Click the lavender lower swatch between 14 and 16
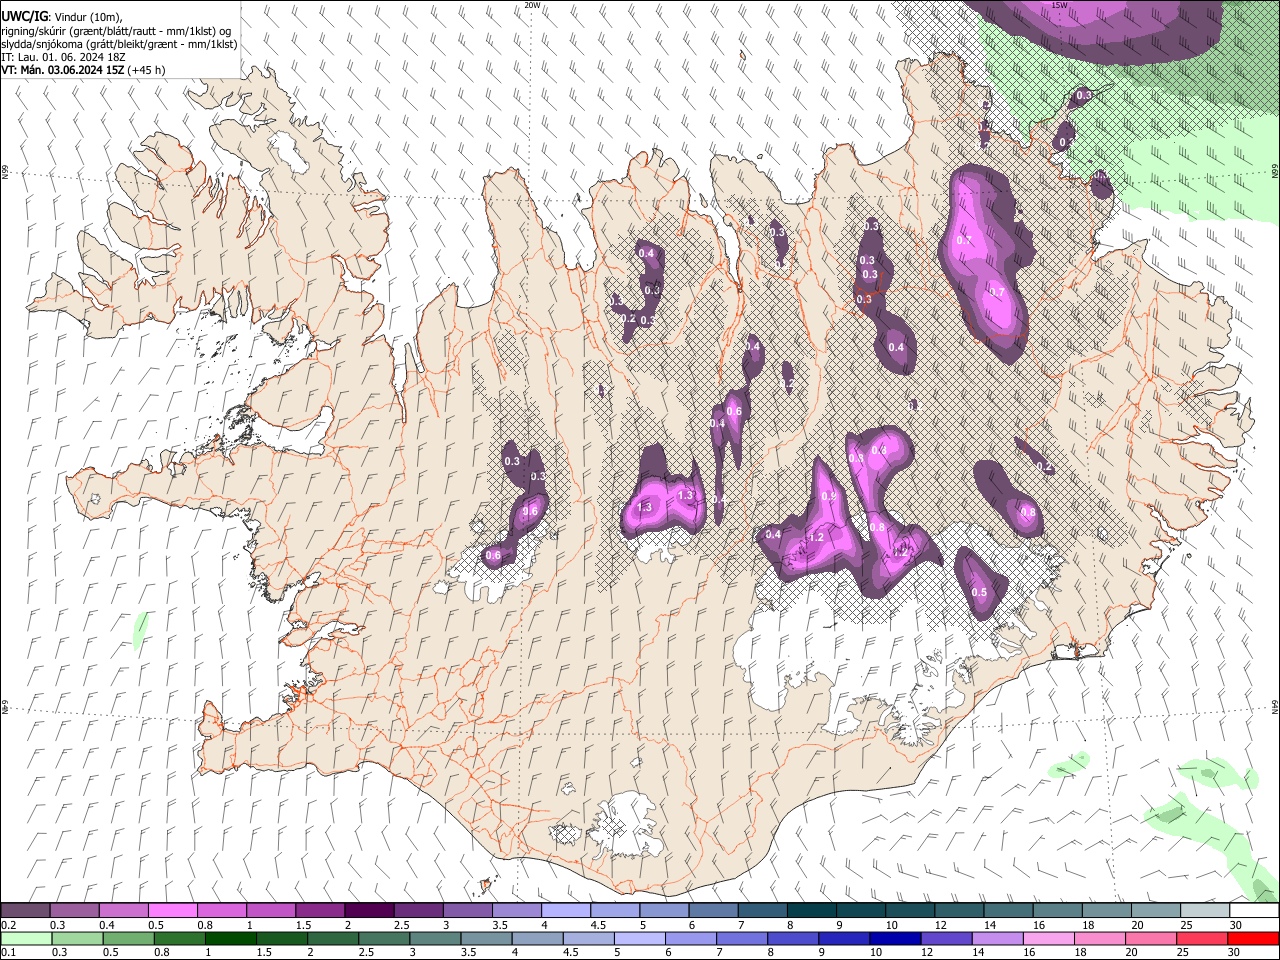This screenshot has height=960, width=1280. (999, 938)
